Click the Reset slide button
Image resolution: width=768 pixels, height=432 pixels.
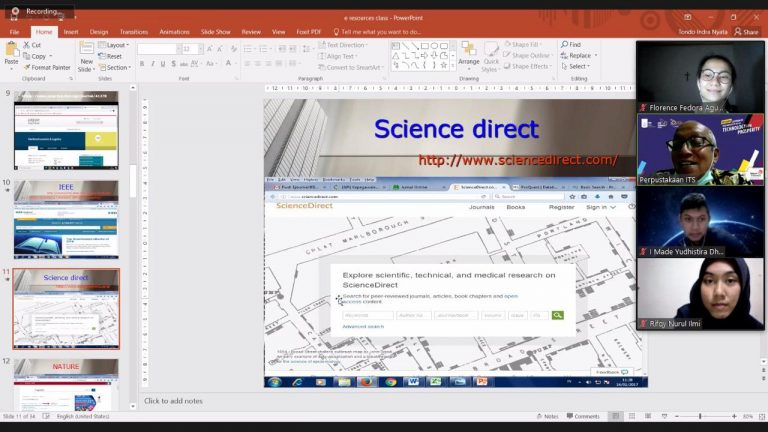pos(113,56)
